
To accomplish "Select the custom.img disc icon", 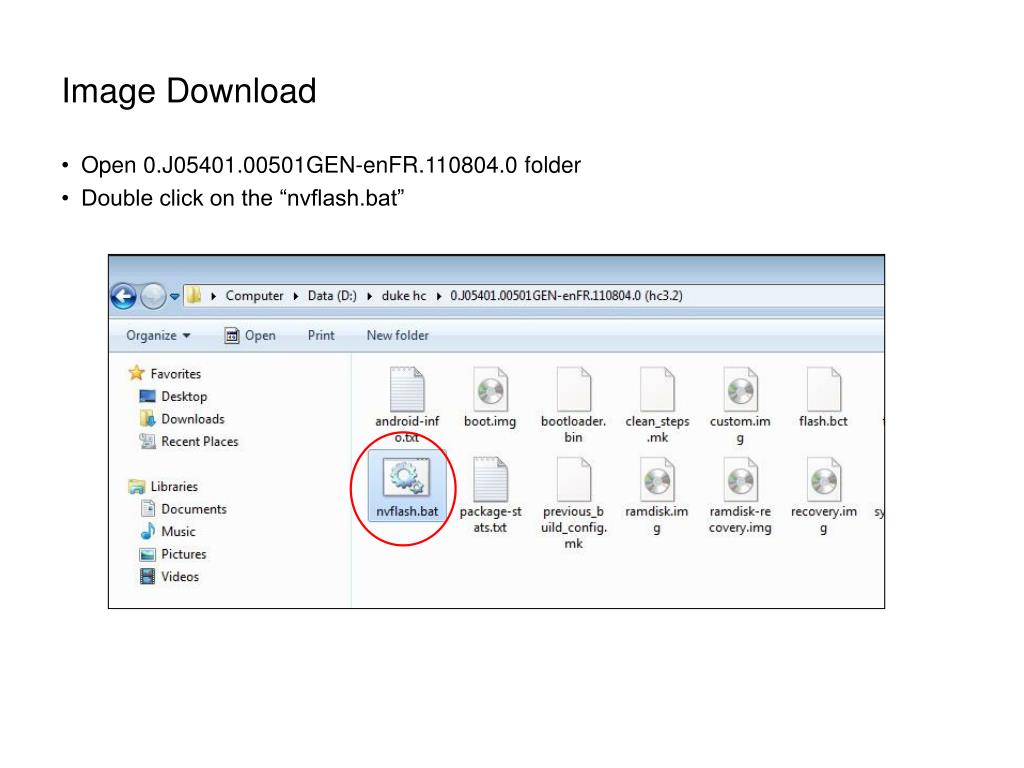I will [x=741, y=389].
